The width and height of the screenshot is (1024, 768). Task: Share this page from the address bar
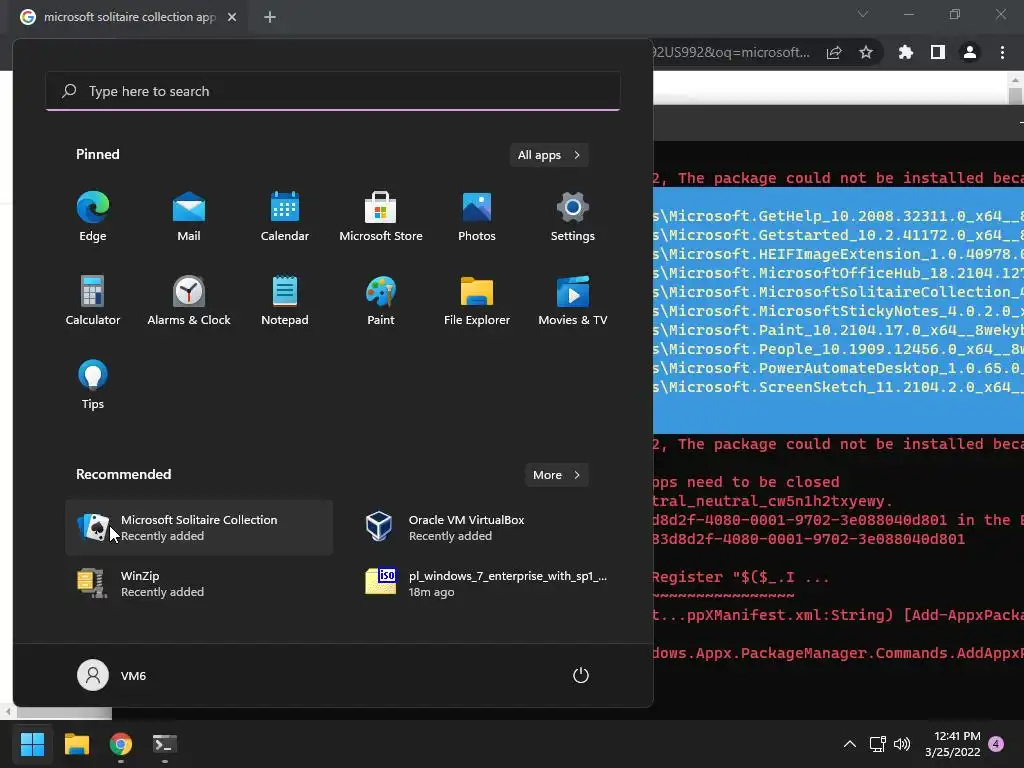(834, 52)
